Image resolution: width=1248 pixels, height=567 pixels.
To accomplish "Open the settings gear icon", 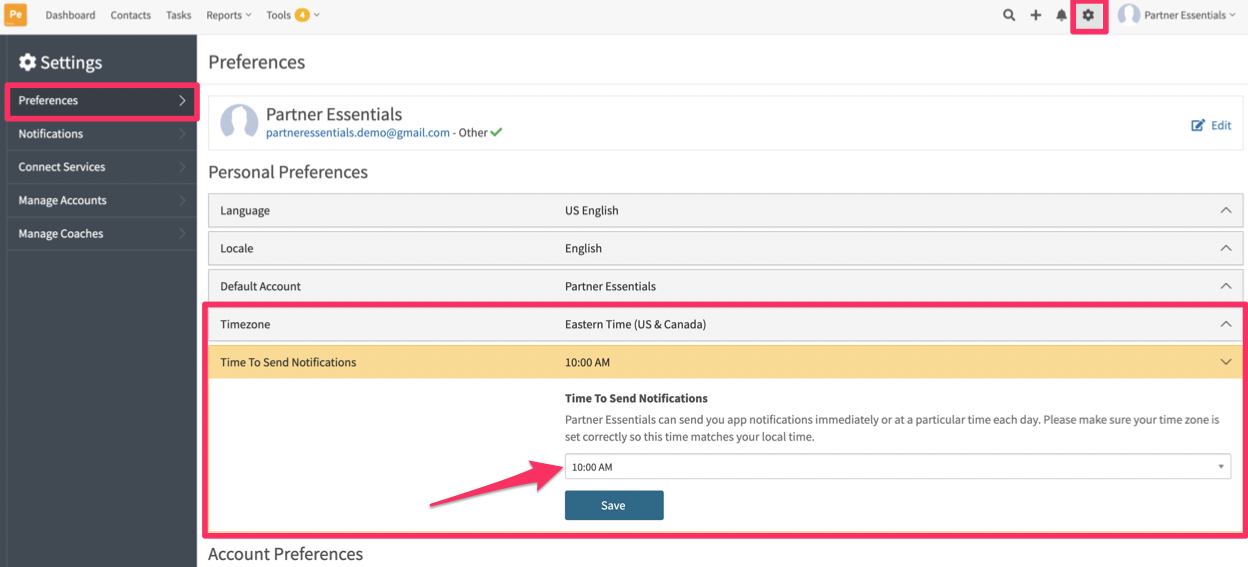I will (1088, 15).
